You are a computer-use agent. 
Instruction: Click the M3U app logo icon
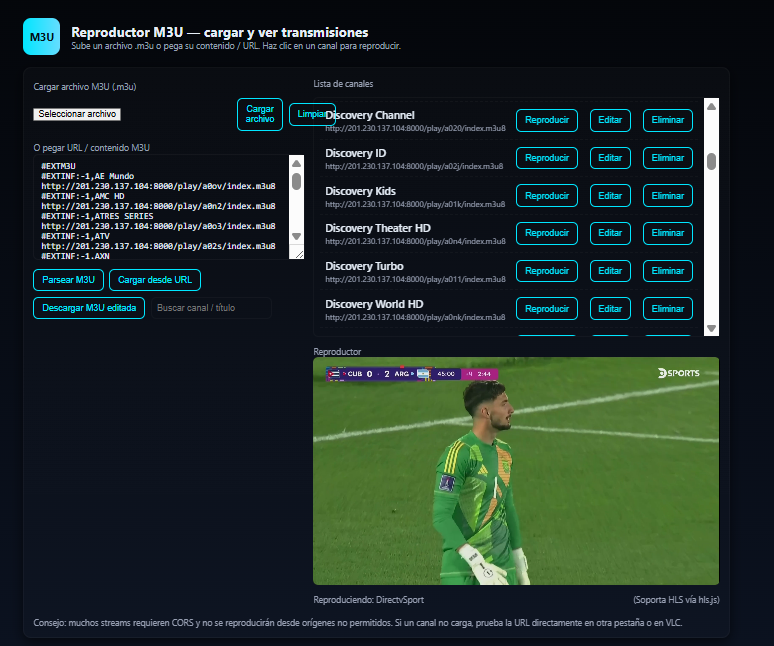point(42,37)
